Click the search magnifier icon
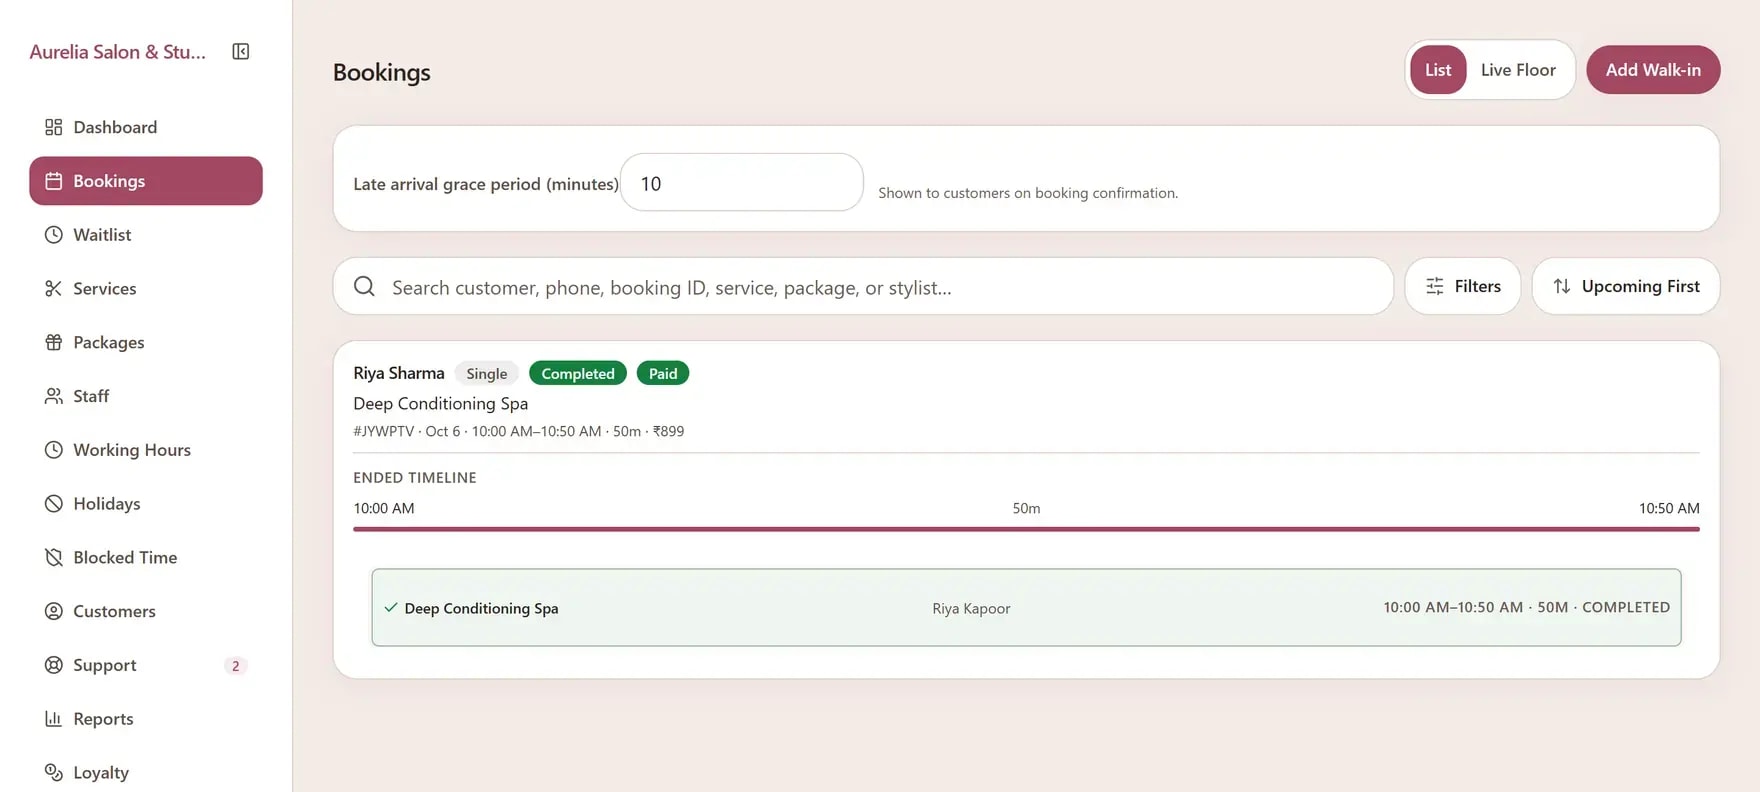 click(x=365, y=287)
